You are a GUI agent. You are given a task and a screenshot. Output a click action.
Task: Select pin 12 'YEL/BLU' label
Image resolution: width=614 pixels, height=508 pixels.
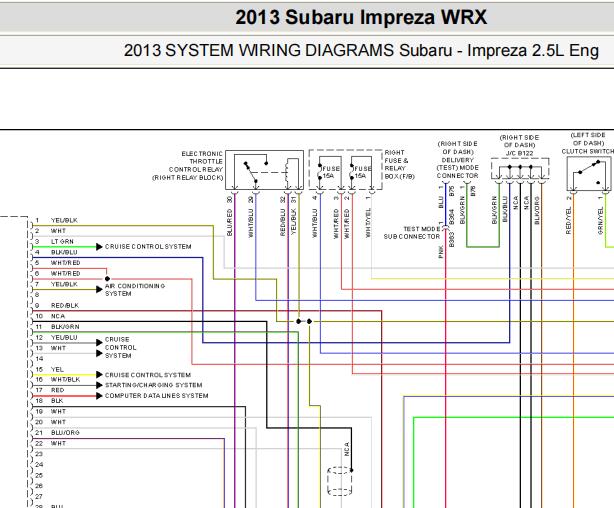tap(64, 338)
